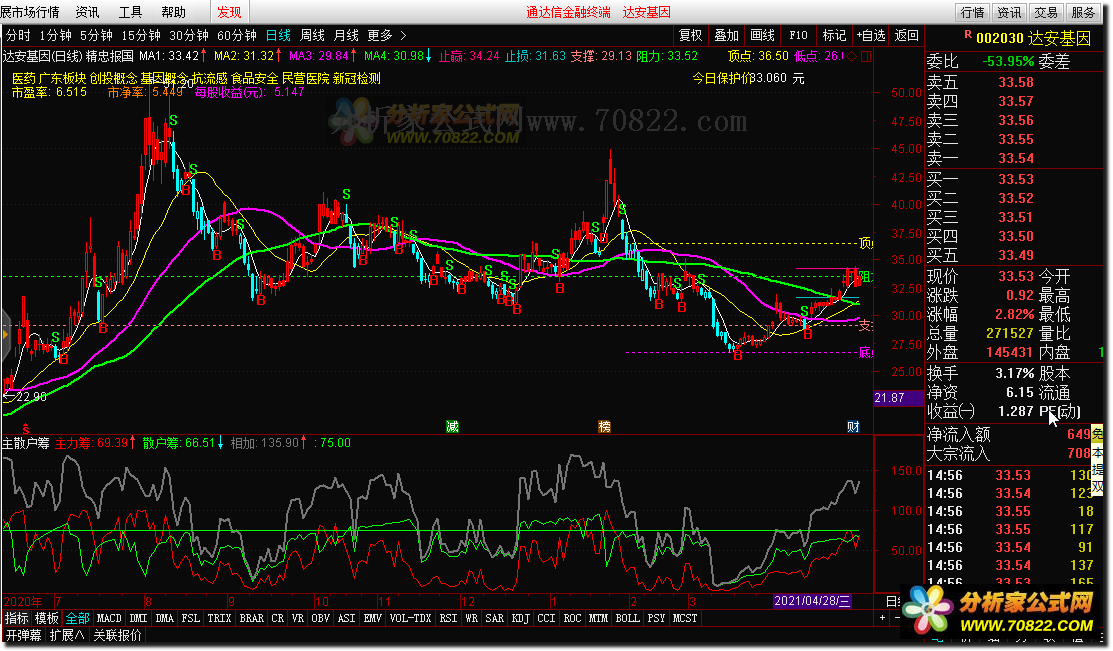The height and width of the screenshot is (651, 1113).
Task: Click the 资讯 button at top right
Action: 1009,12
